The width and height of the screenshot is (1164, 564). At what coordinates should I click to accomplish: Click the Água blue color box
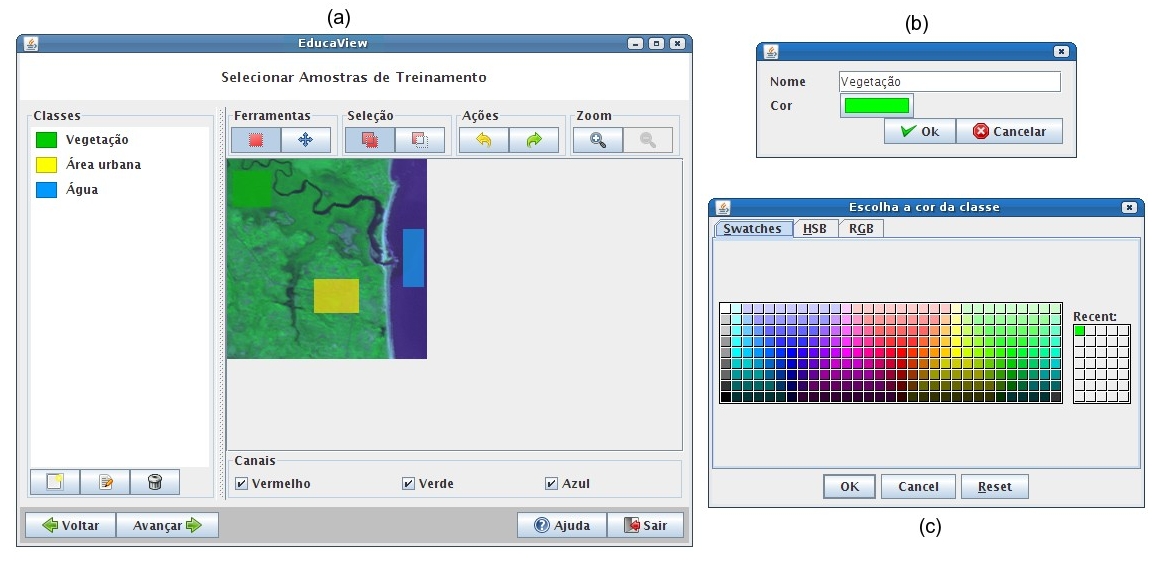tap(46, 190)
